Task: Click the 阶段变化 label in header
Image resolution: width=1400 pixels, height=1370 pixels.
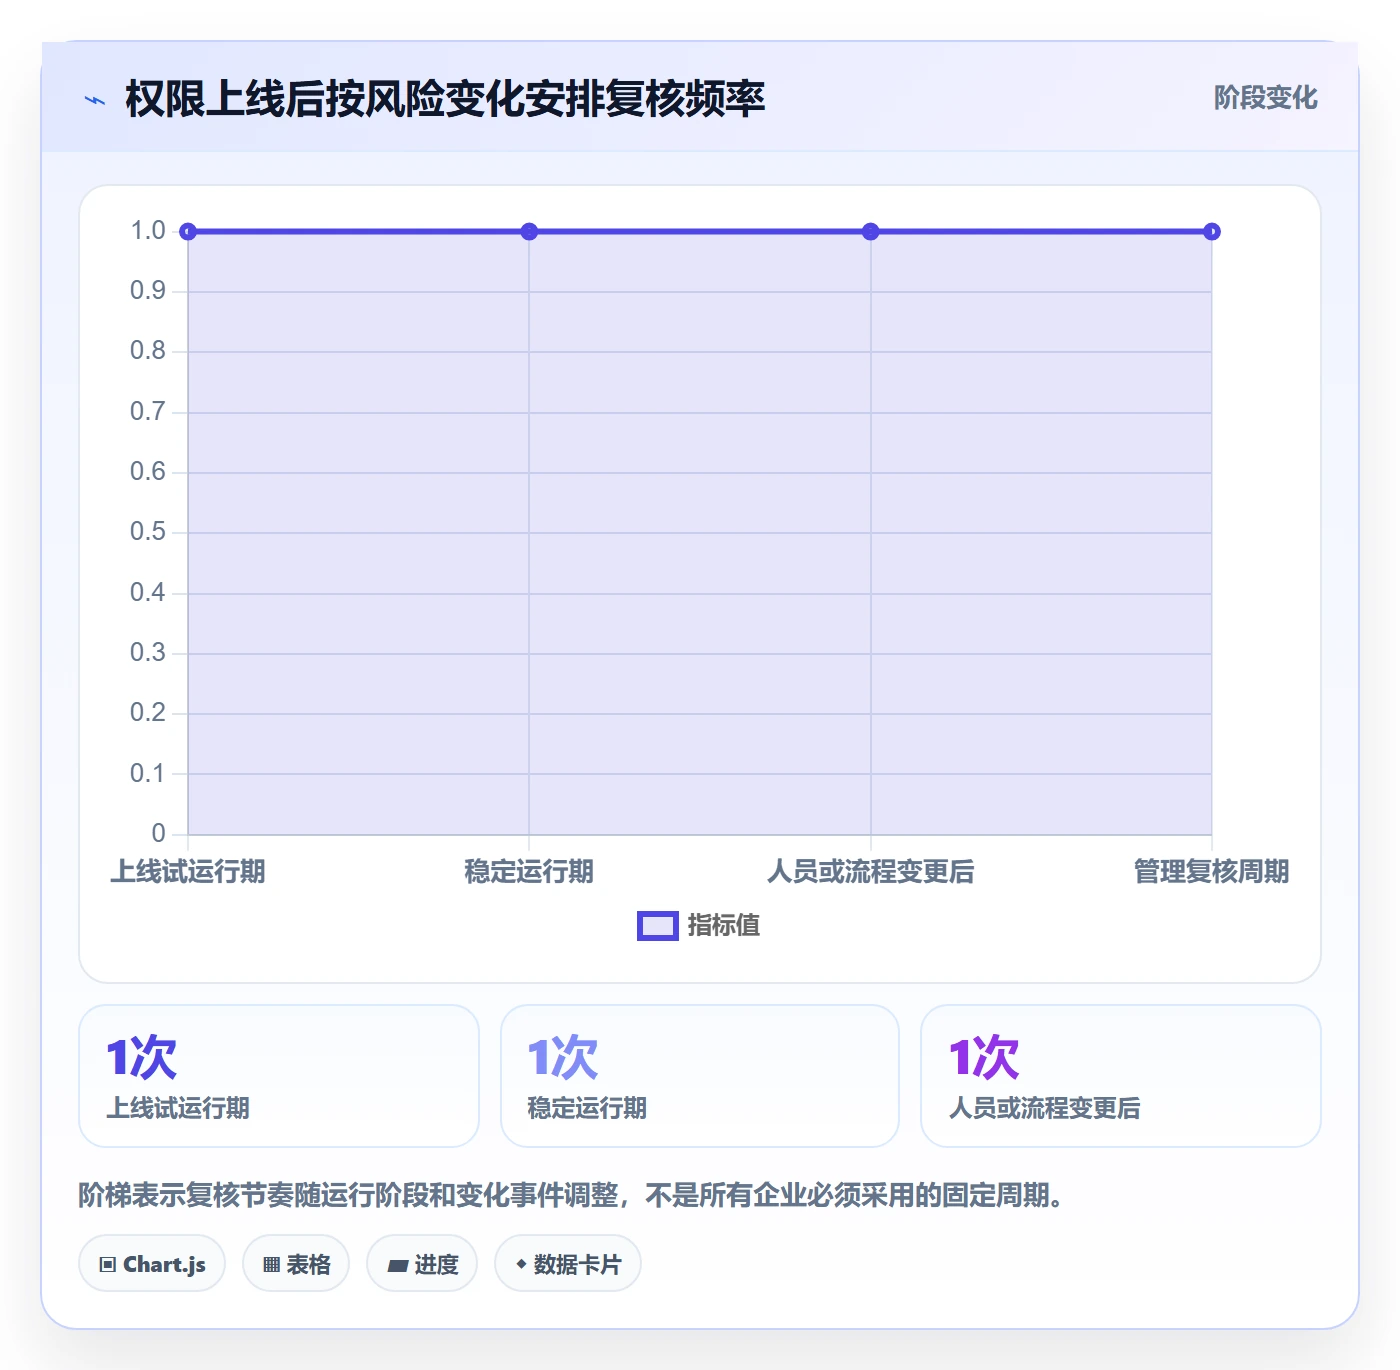Action: (x=1265, y=97)
